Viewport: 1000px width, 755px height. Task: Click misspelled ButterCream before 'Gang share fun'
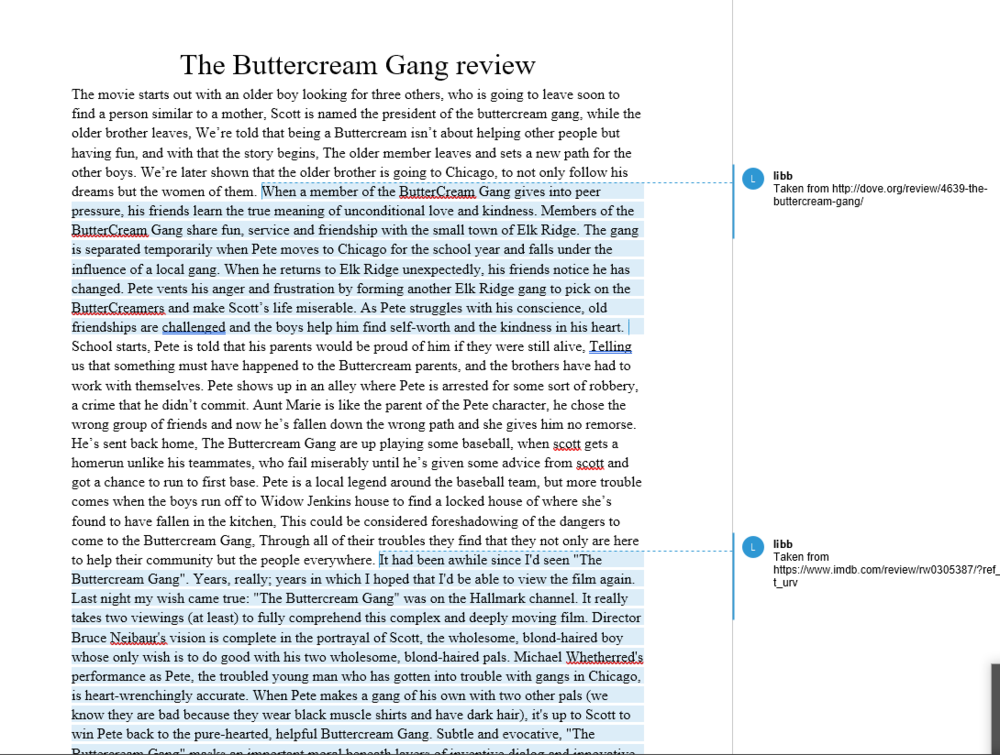(x=109, y=230)
